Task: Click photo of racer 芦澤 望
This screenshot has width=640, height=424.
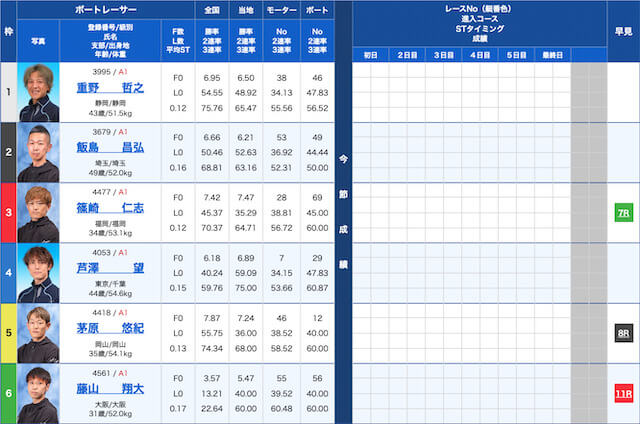Action: [x=38, y=273]
